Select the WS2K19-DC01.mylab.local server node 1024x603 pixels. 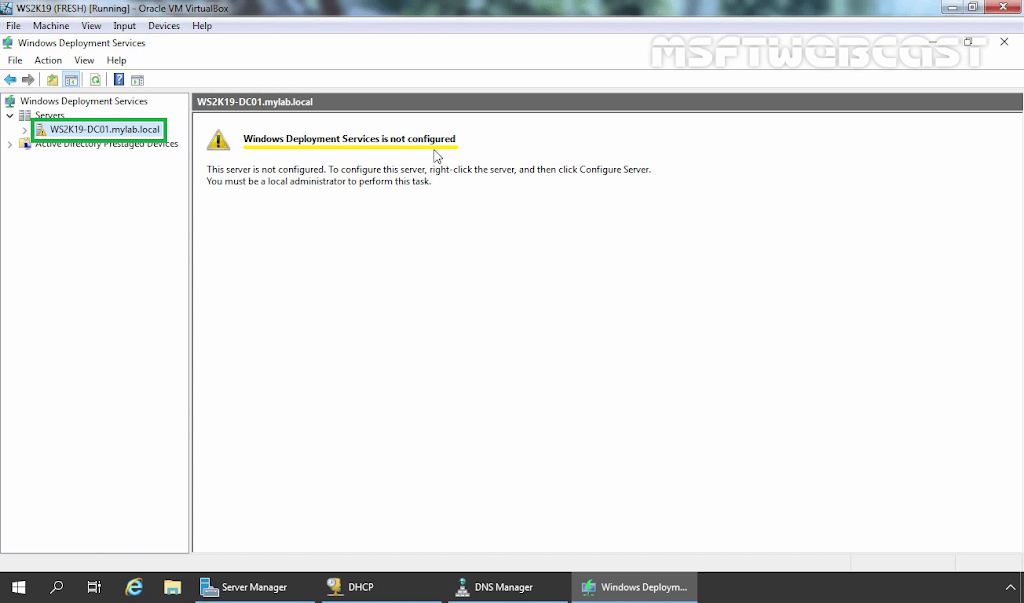click(x=104, y=129)
